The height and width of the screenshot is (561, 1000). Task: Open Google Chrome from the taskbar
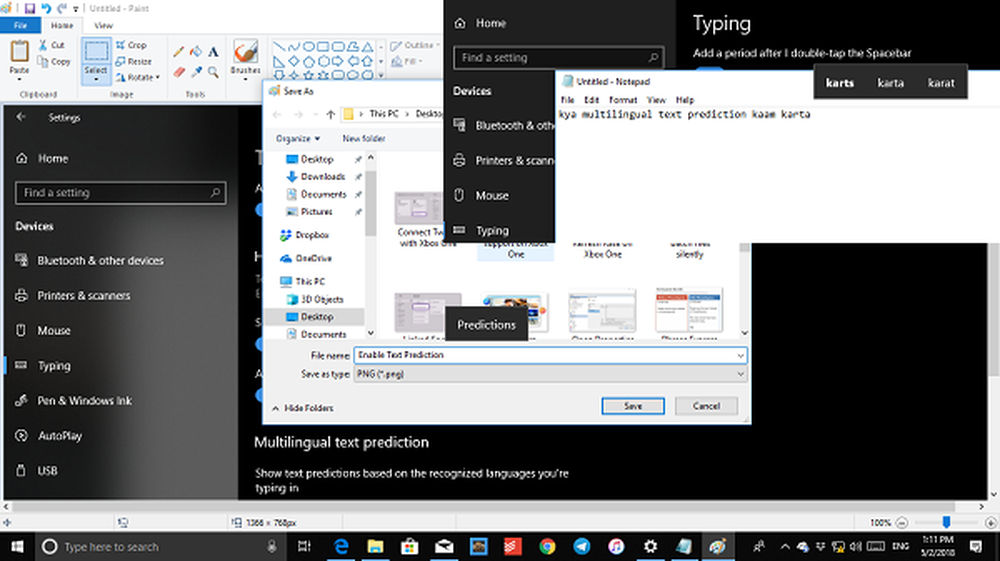tap(547, 546)
